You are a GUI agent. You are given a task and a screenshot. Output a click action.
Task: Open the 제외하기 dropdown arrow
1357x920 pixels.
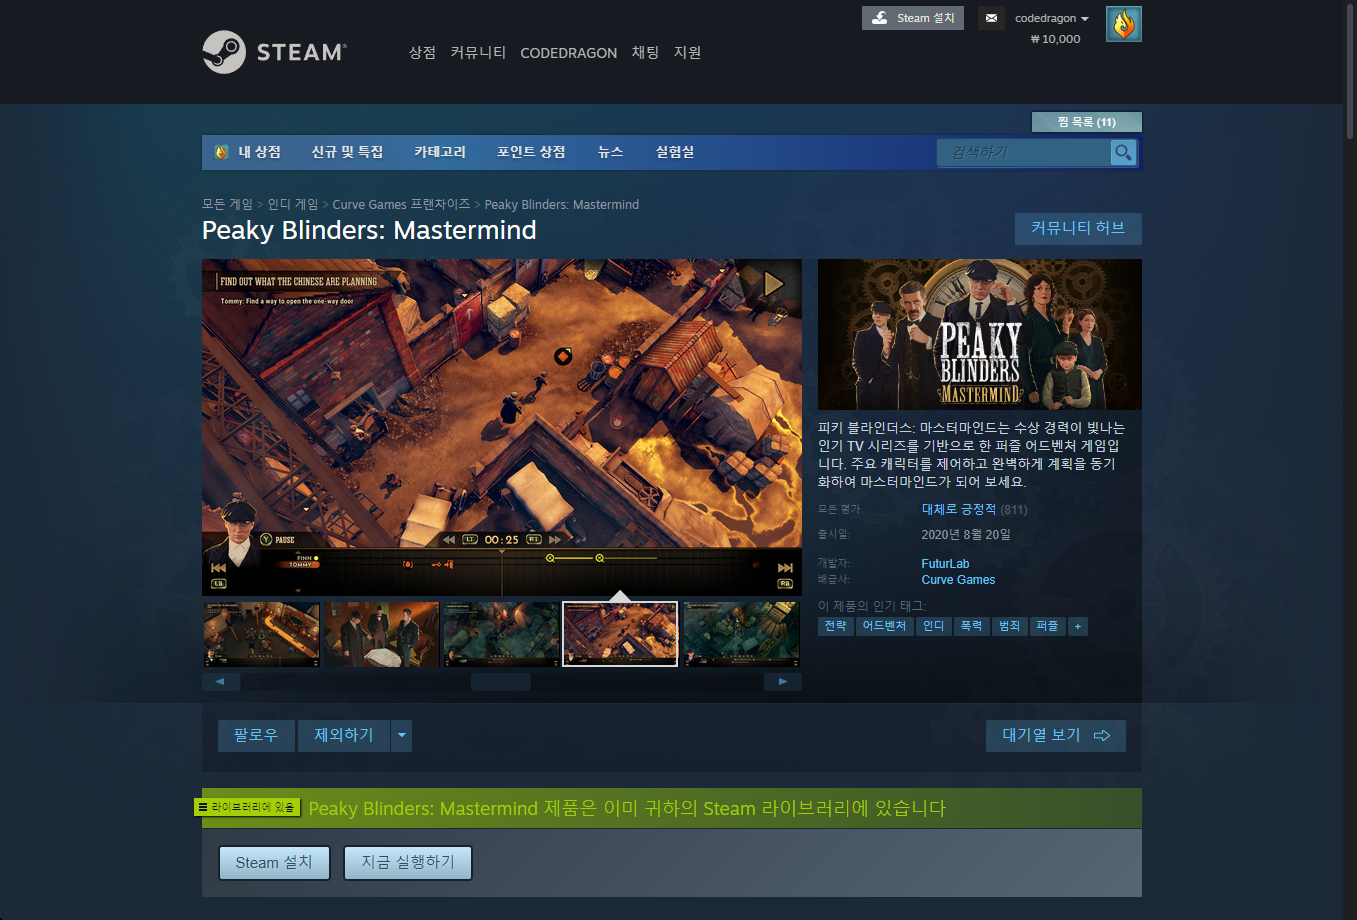(401, 736)
